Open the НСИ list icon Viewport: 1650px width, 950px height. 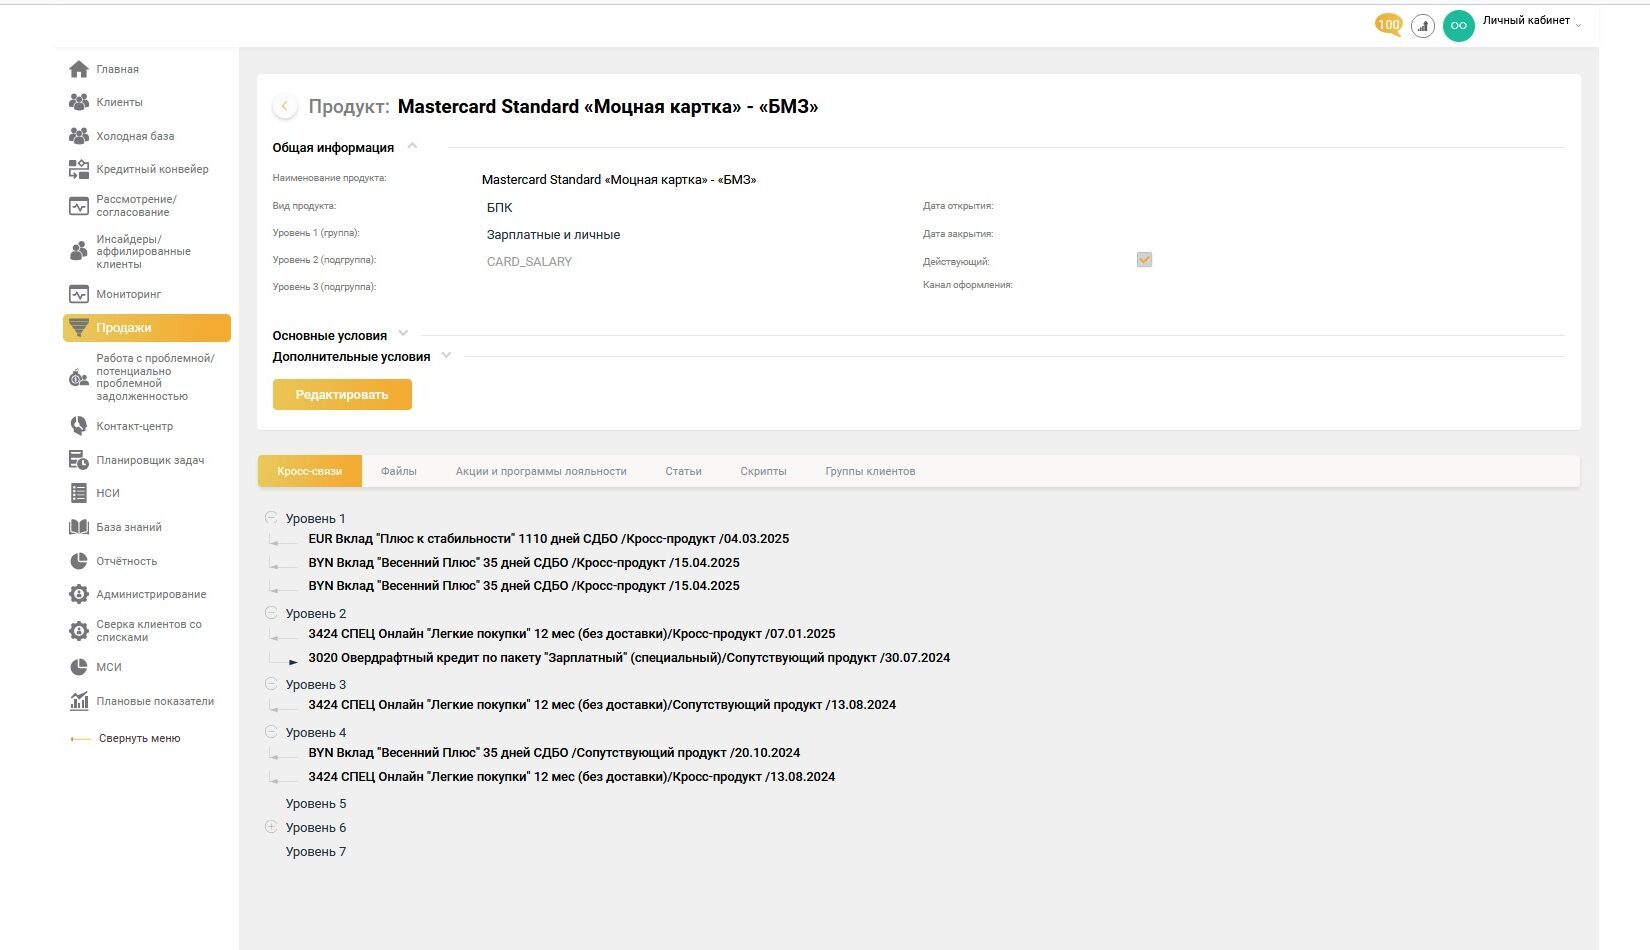click(x=79, y=493)
